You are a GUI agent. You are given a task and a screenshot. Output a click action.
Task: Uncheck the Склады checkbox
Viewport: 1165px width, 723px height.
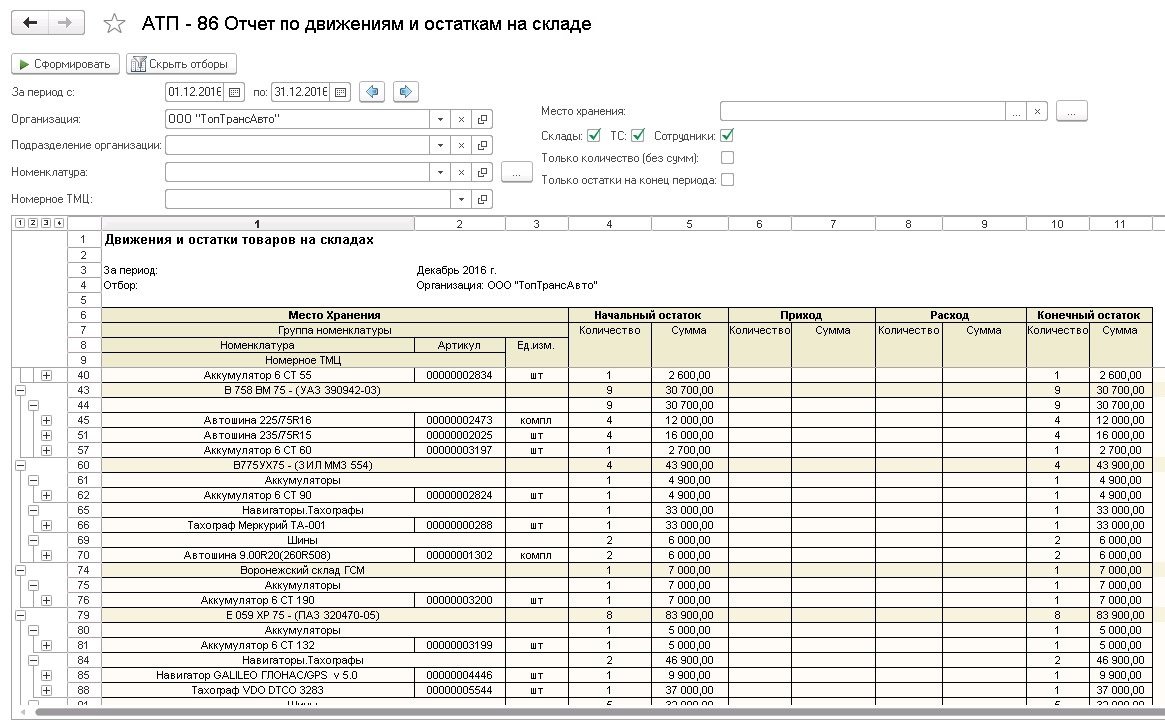pyautogui.click(x=594, y=135)
